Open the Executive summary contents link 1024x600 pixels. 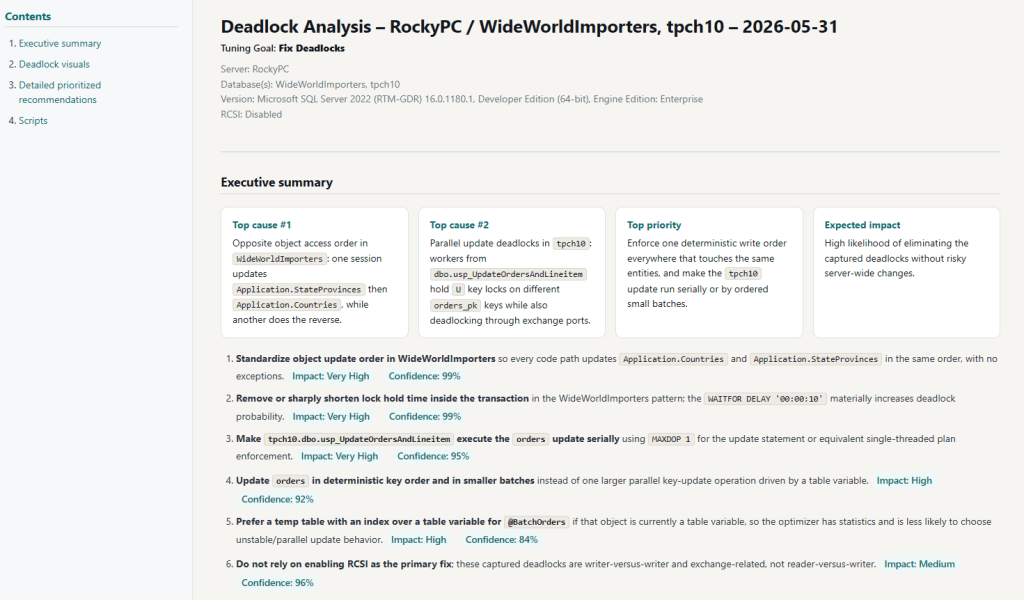coord(59,44)
